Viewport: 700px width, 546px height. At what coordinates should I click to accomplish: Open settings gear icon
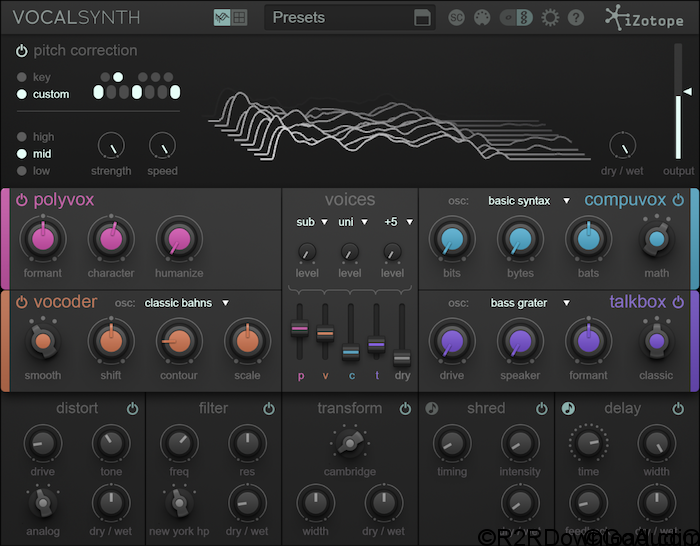(x=550, y=18)
